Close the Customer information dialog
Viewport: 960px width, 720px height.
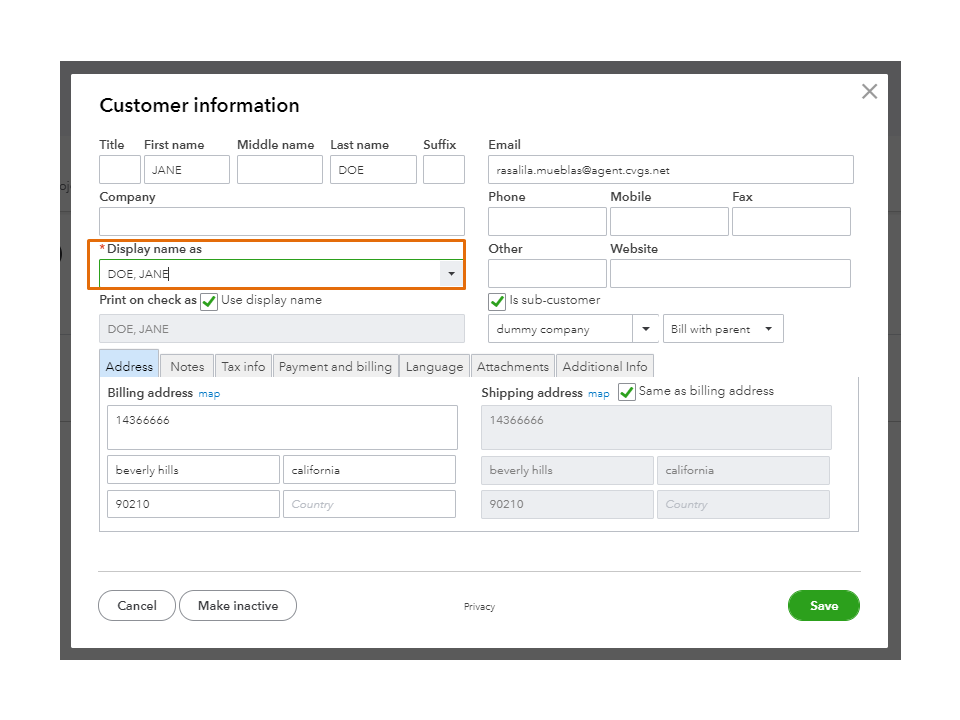coord(869,92)
